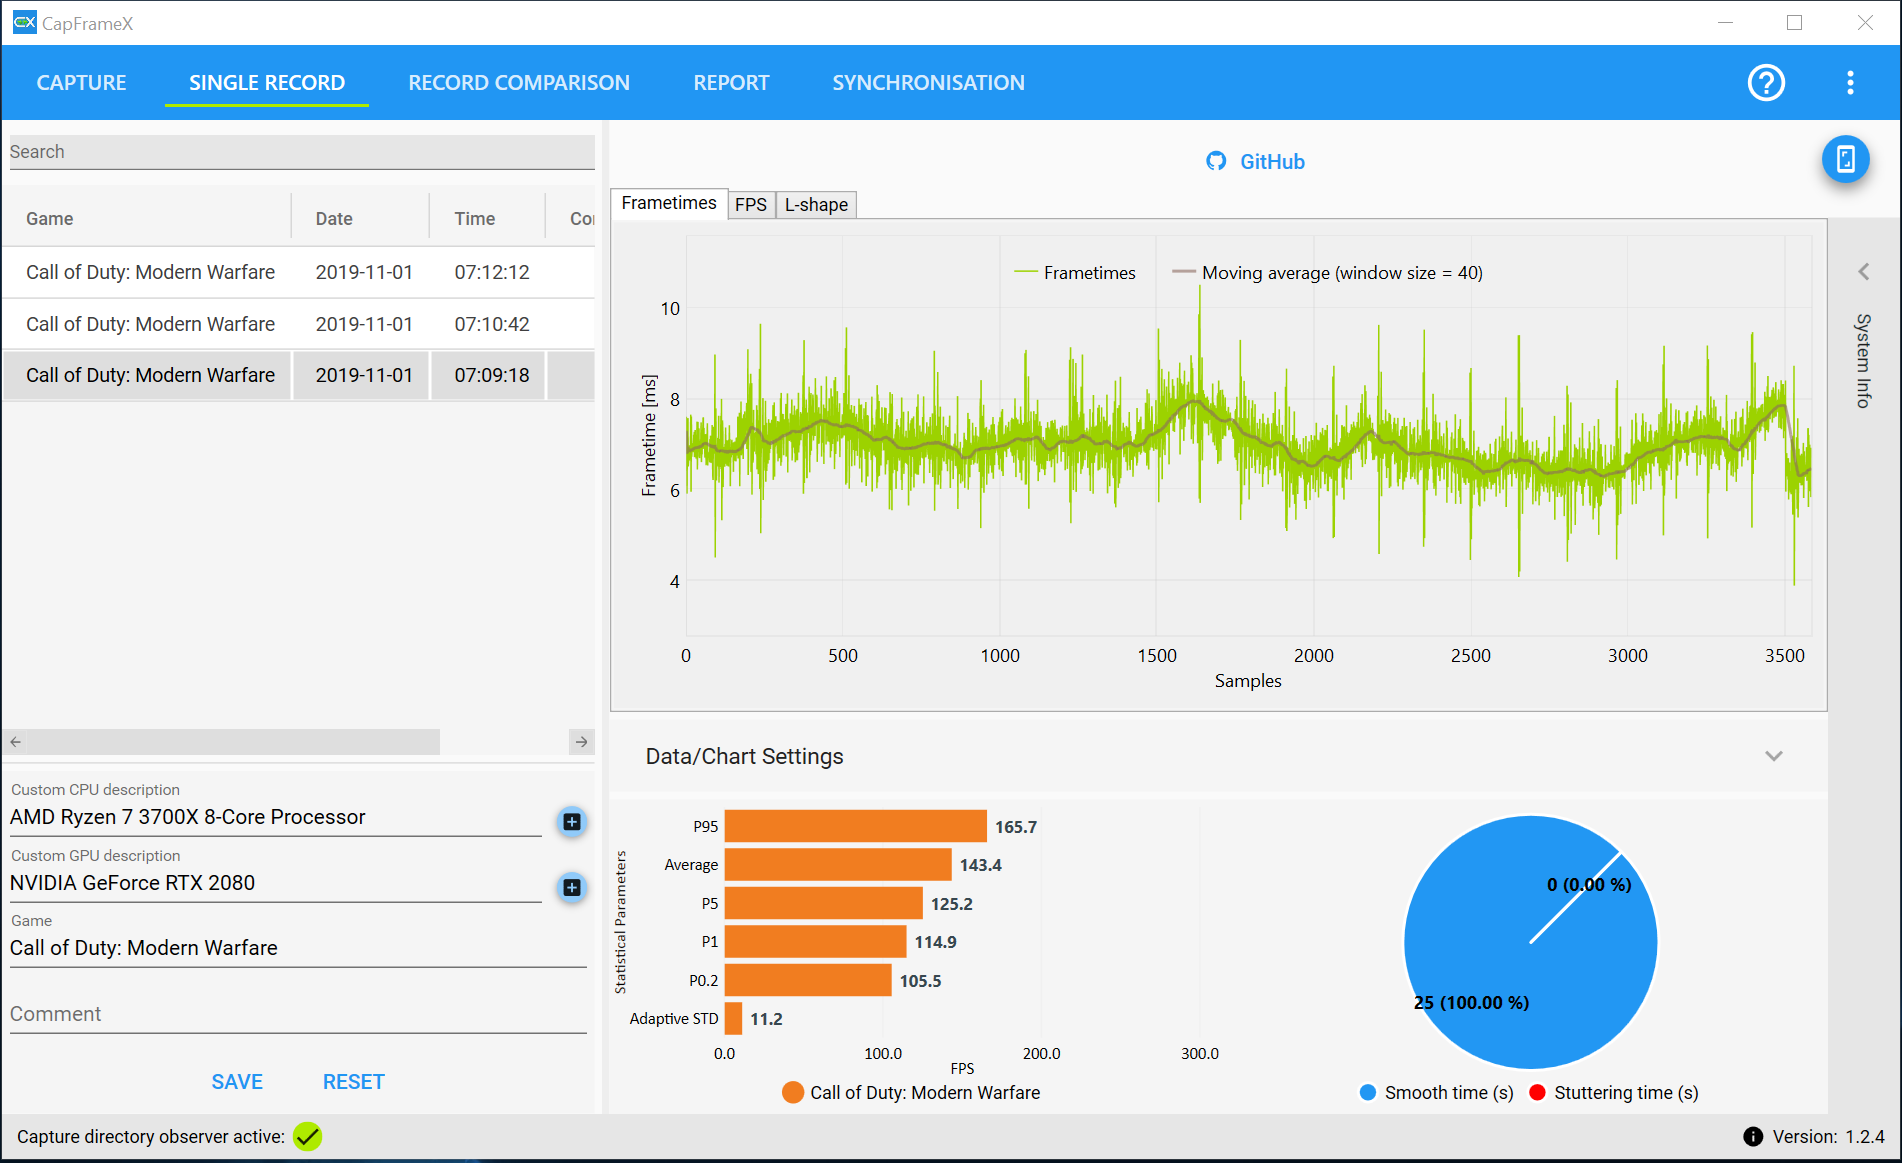Click the version info icon
The height and width of the screenshot is (1163, 1902).
(1753, 1137)
